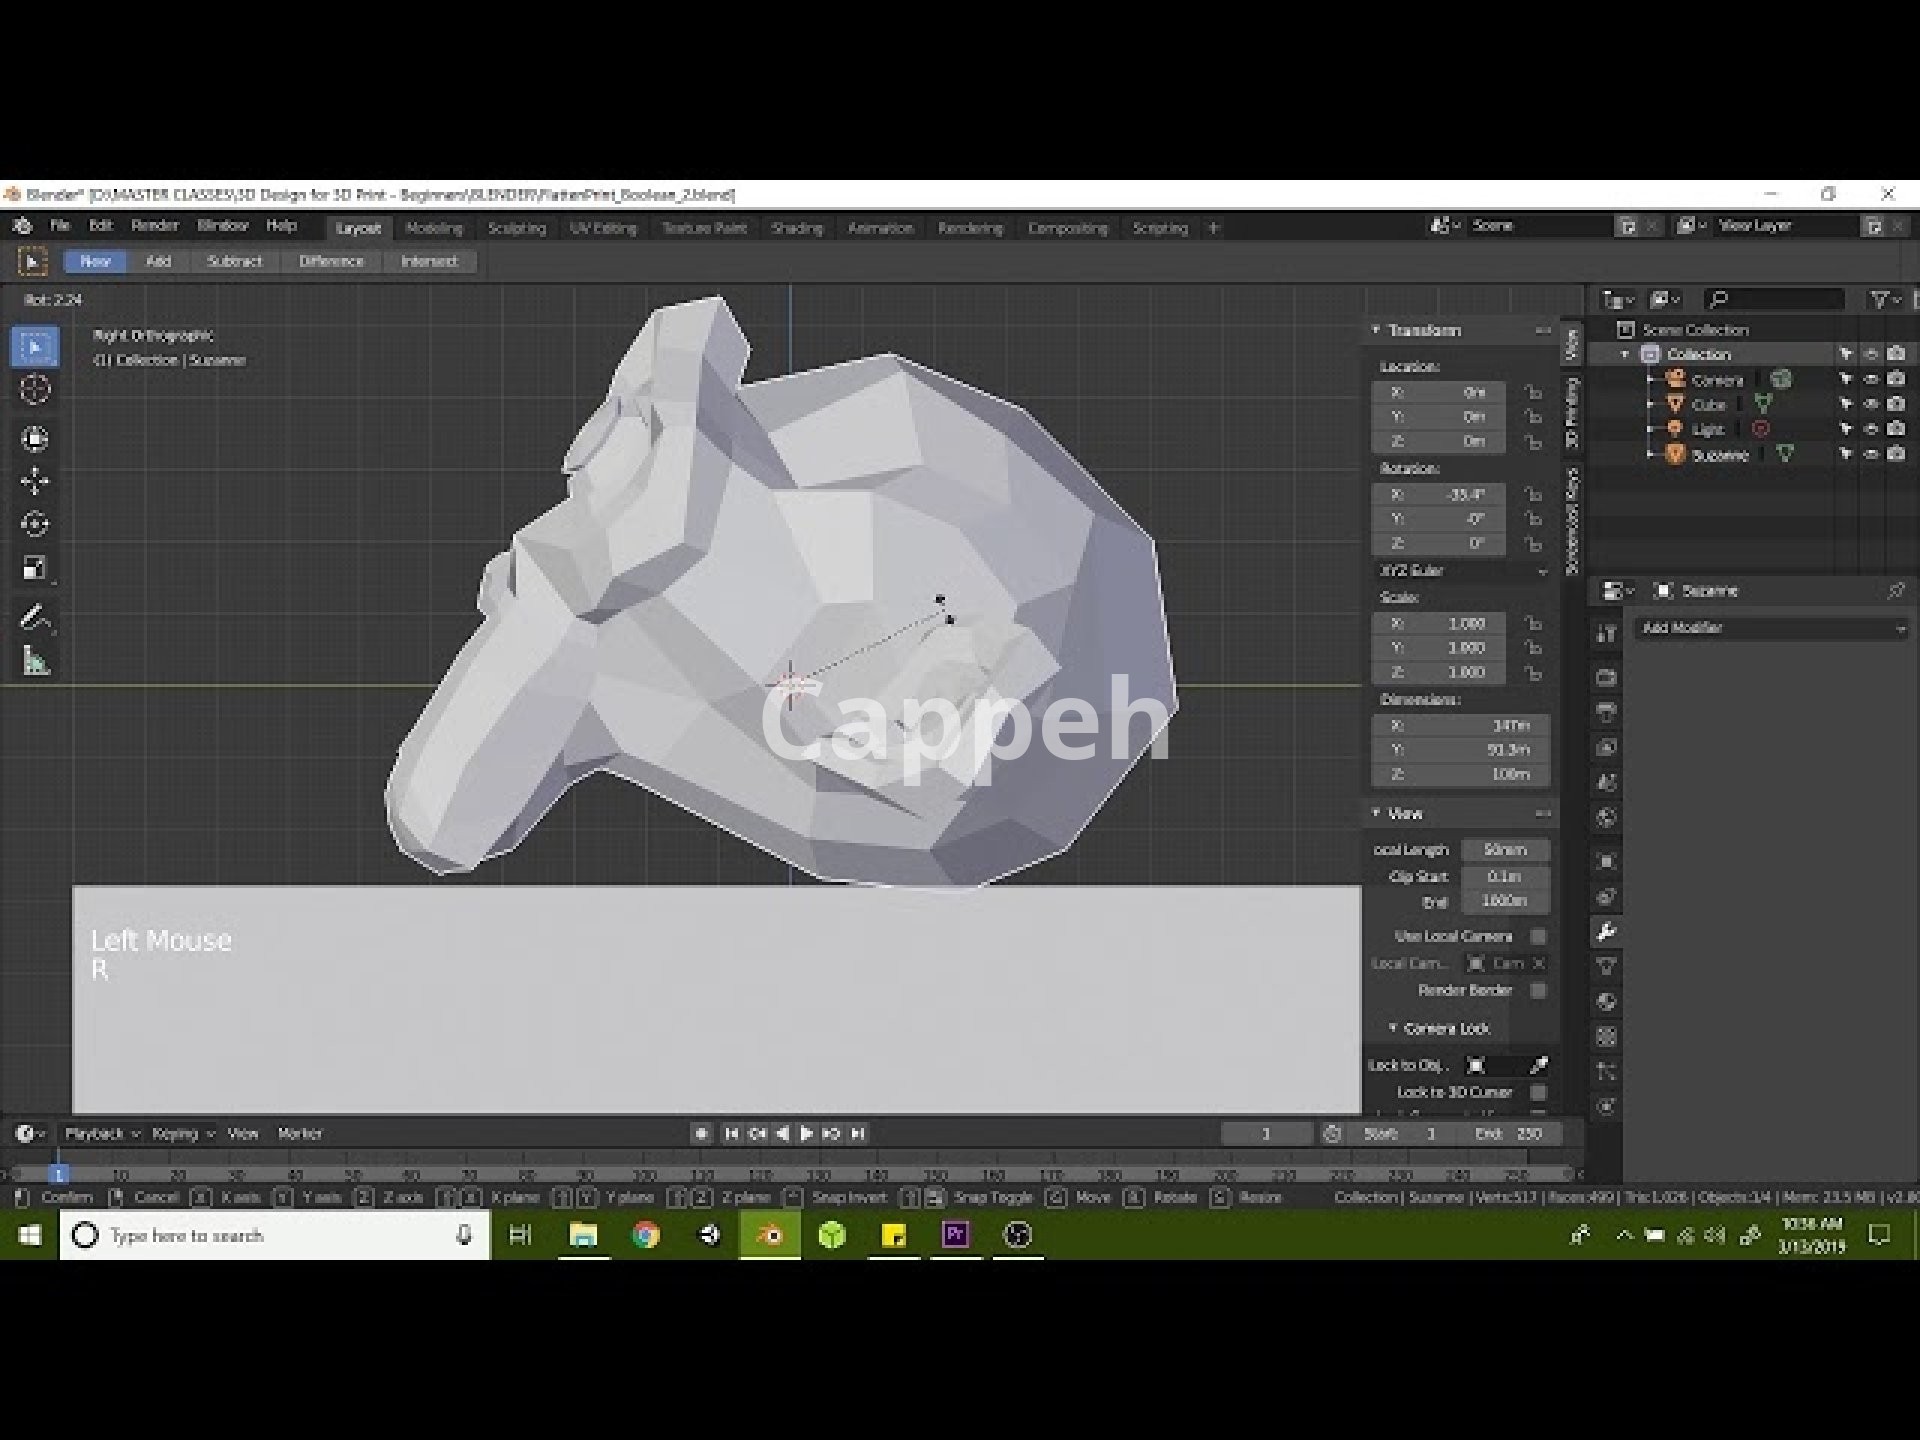This screenshot has height=1440, width=1920.
Task: Click frame 100 on the timeline ruler
Action: pyautogui.click(x=644, y=1175)
